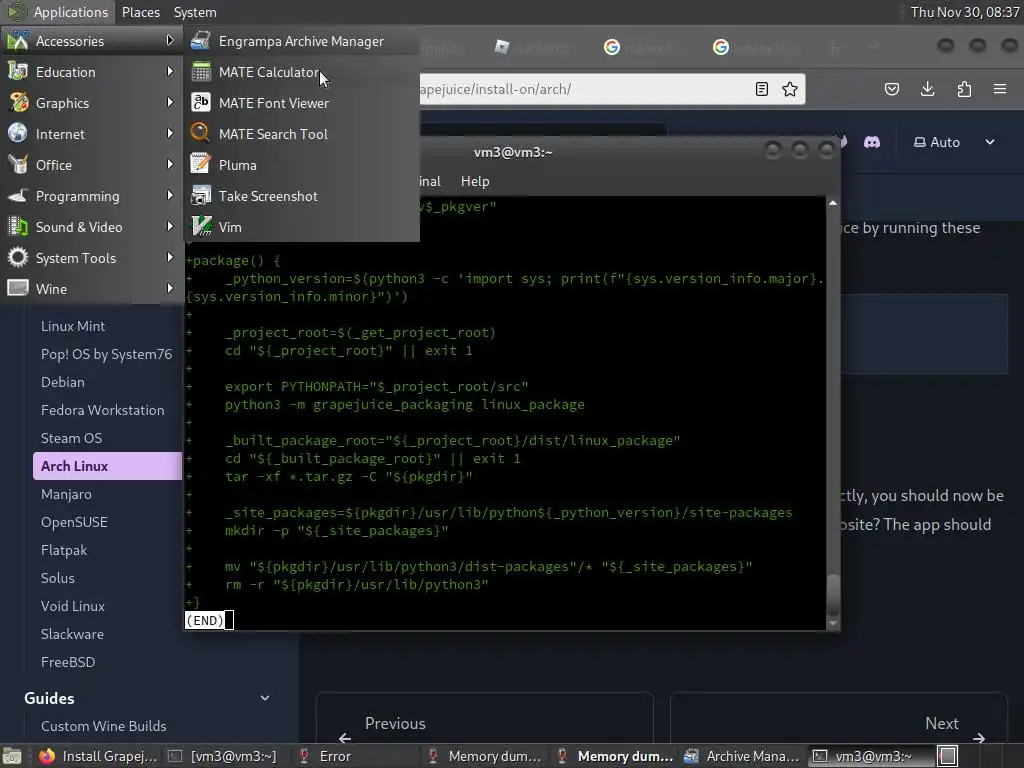The width and height of the screenshot is (1024, 768).
Task: Switch to Archive Manager taskbar window
Action: click(742, 756)
